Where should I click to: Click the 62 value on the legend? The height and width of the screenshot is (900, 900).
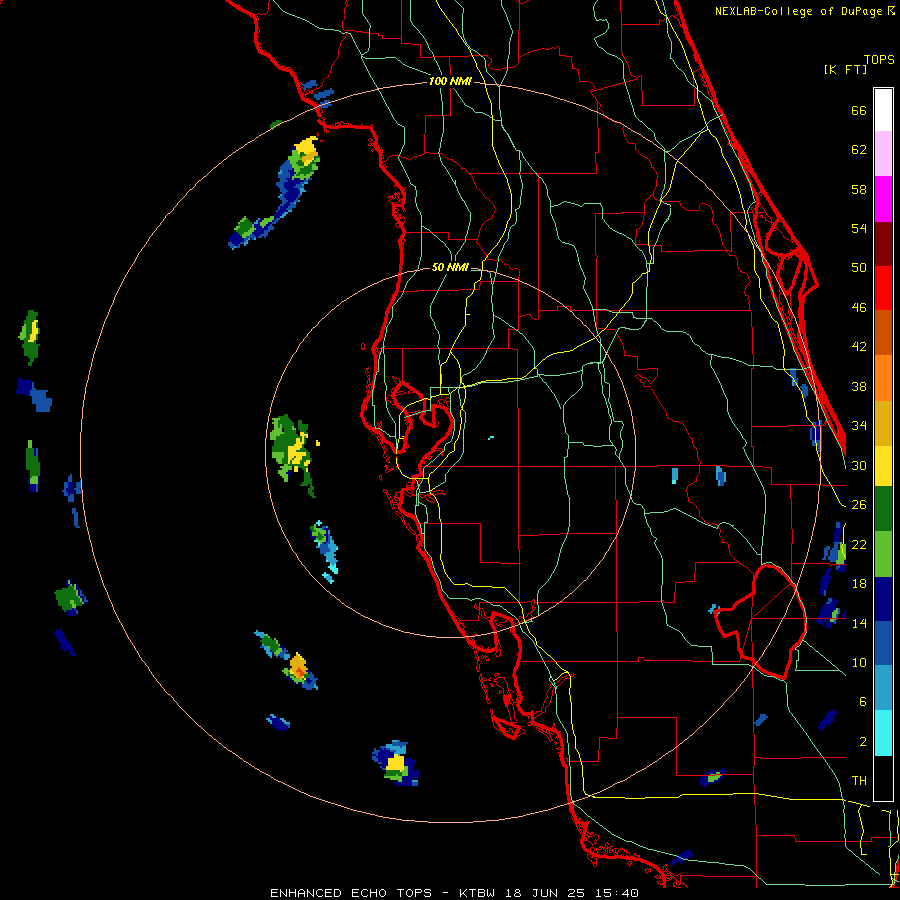pyautogui.click(x=859, y=150)
